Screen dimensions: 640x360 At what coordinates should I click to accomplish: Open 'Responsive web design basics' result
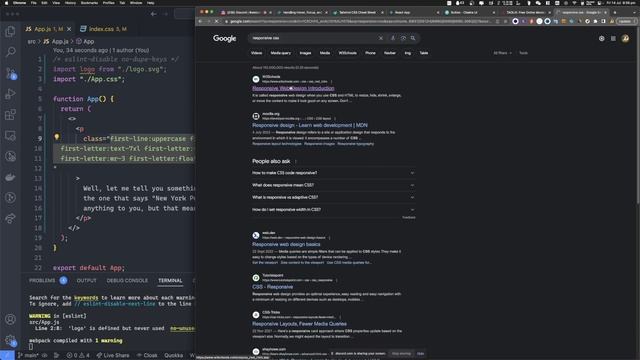tap(286, 244)
